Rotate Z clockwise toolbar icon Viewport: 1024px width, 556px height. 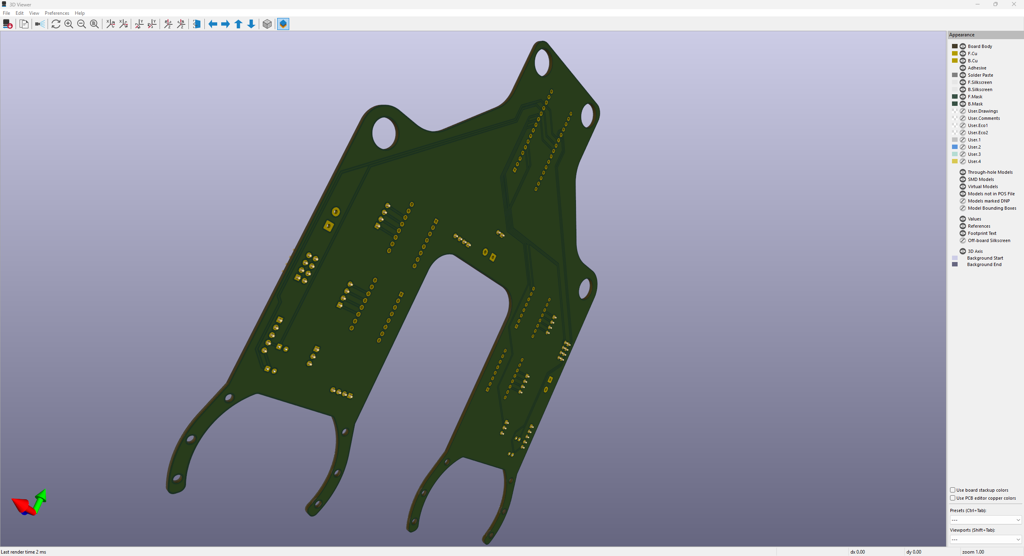coord(168,24)
